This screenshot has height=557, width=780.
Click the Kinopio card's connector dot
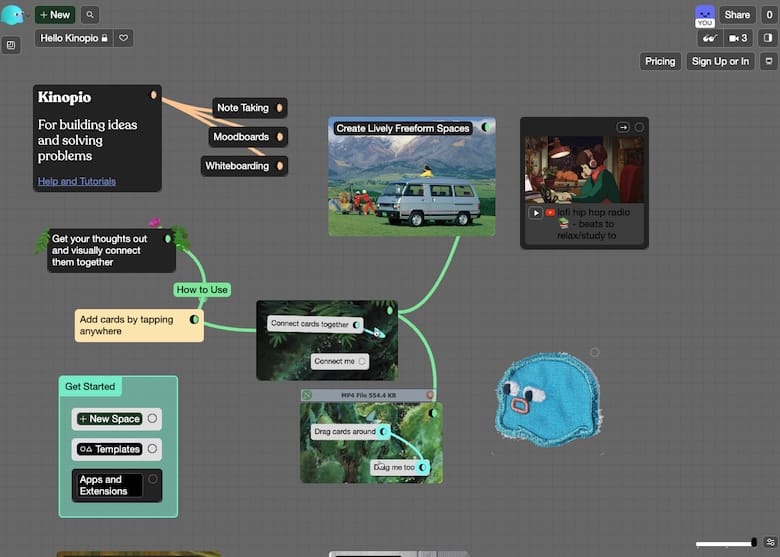point(154,95)
